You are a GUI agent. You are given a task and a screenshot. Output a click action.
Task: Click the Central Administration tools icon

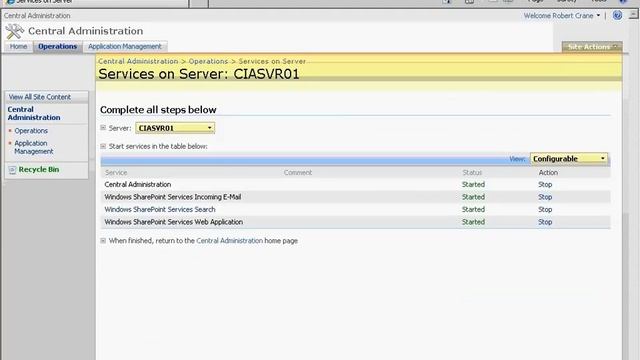pos(15,31)
